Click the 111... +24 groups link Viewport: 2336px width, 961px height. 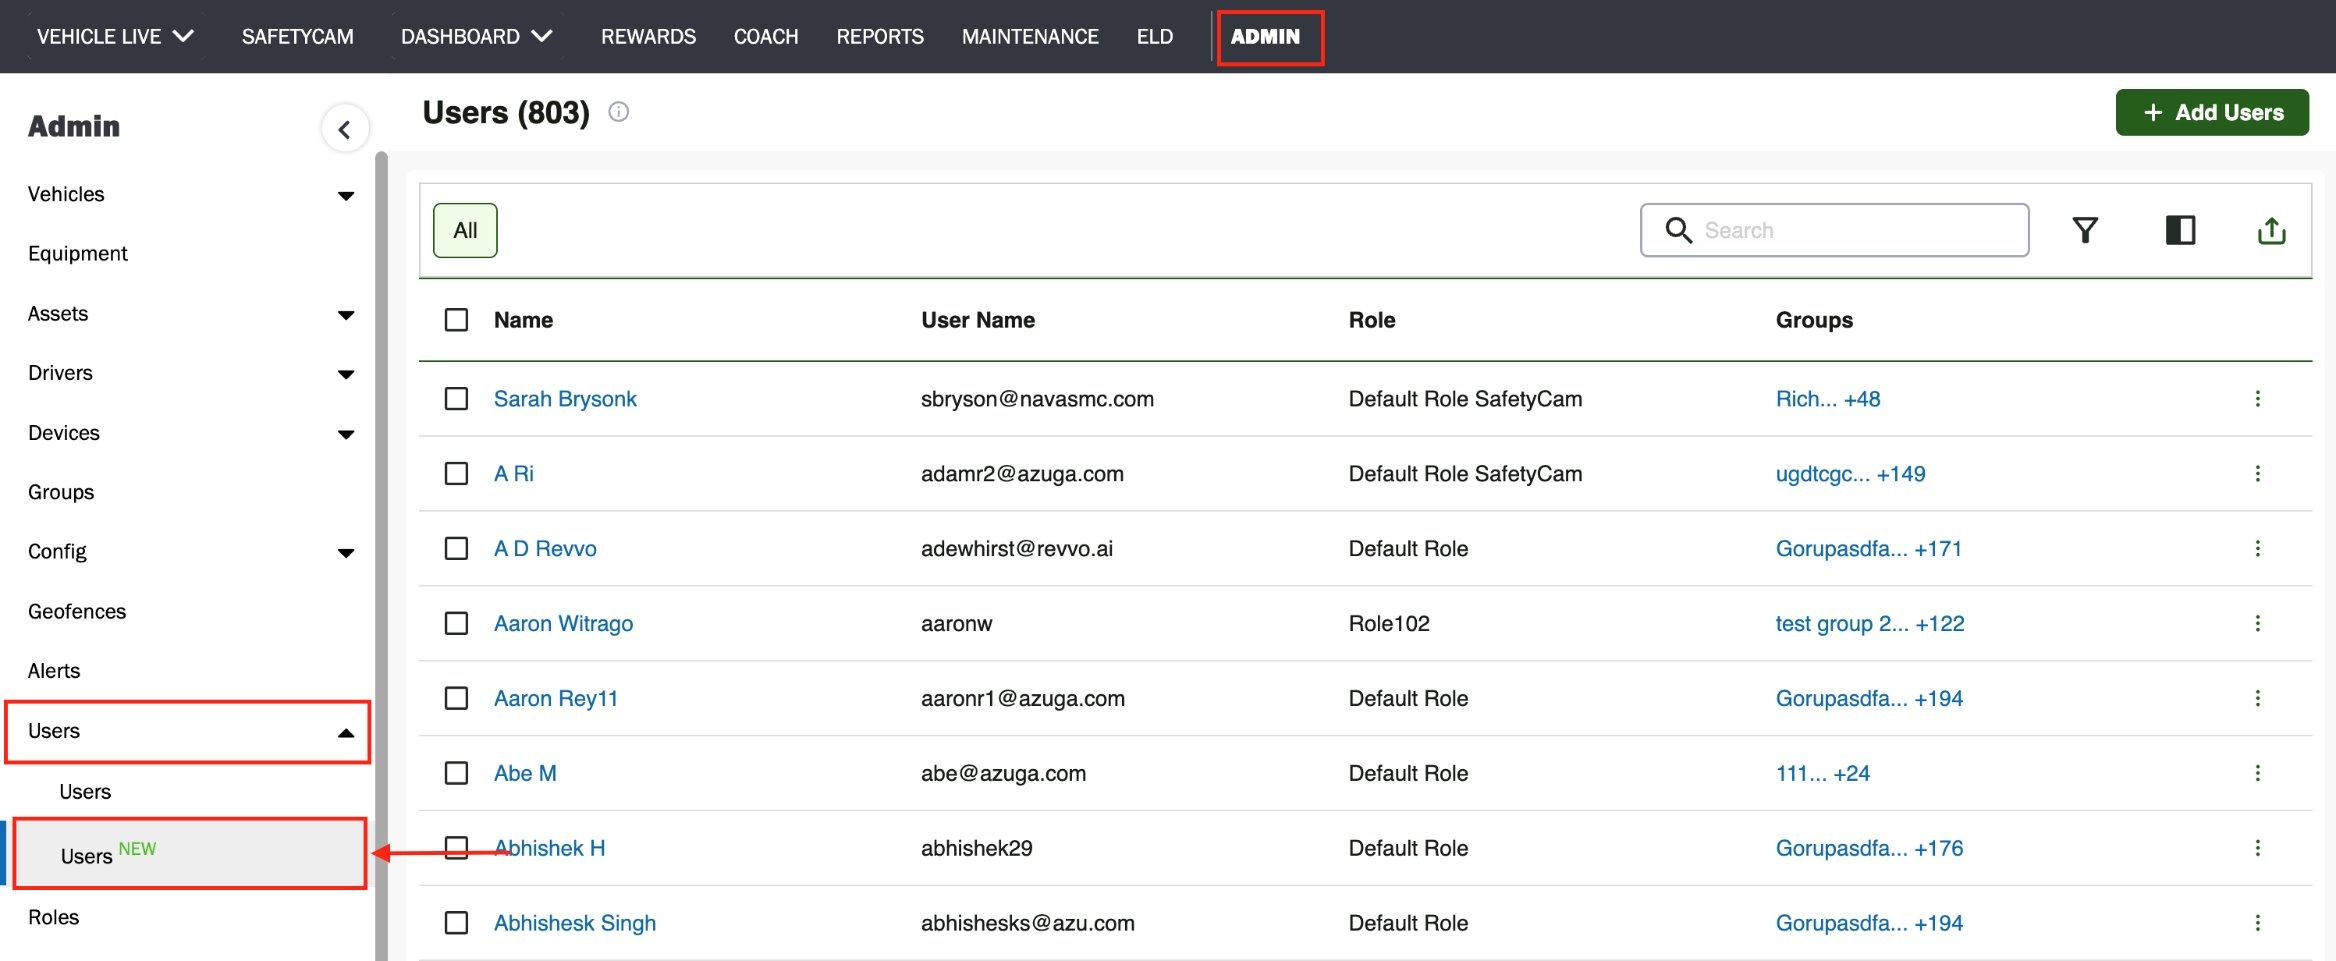coord(1823,774)
